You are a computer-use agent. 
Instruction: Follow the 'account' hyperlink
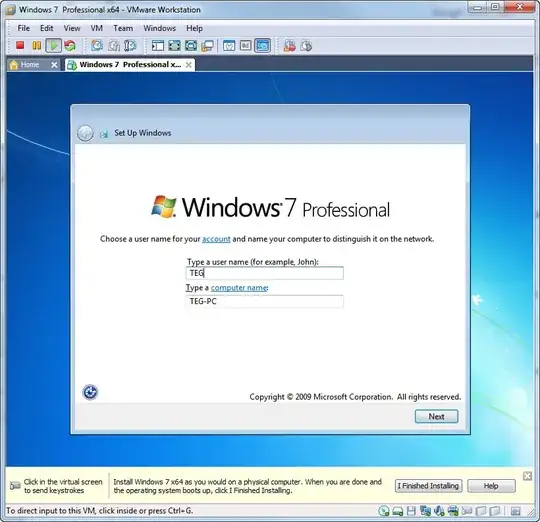(216, 239)
